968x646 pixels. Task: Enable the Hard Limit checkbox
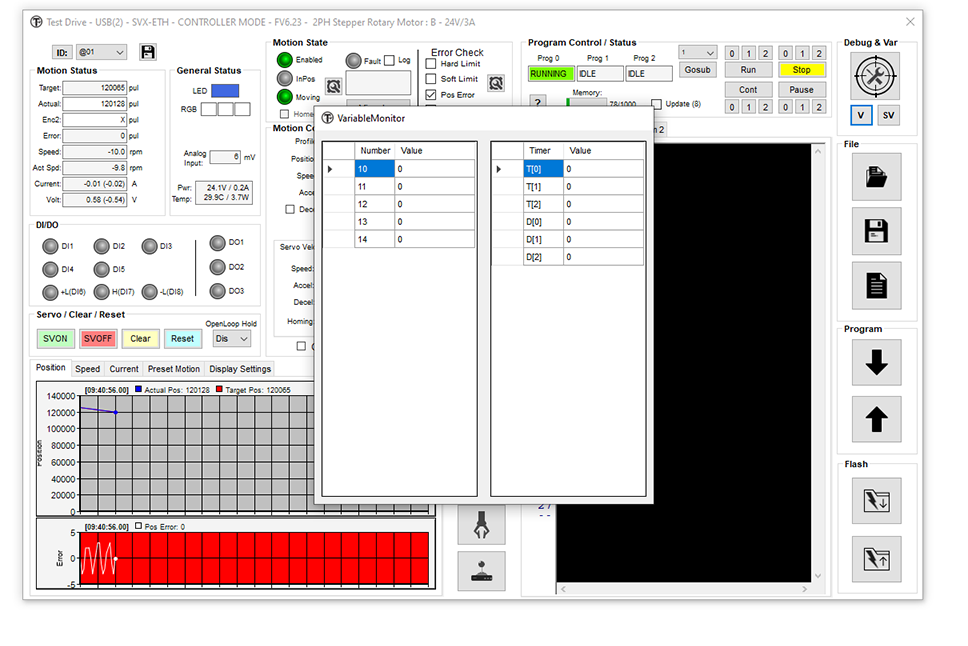tap(431, 64)
